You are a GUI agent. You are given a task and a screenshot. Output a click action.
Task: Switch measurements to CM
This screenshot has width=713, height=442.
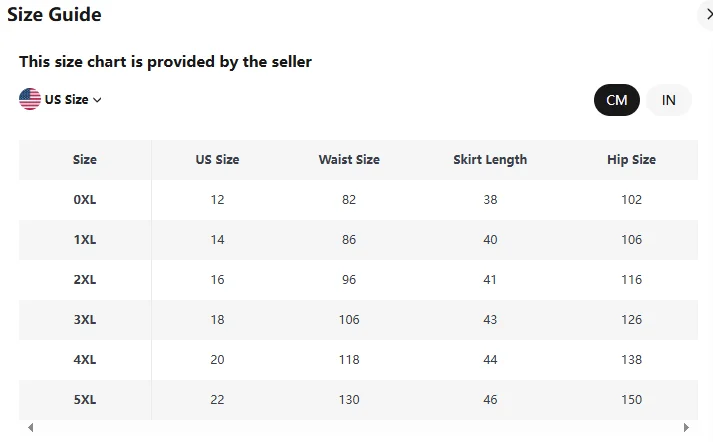[x=616, y=100]
